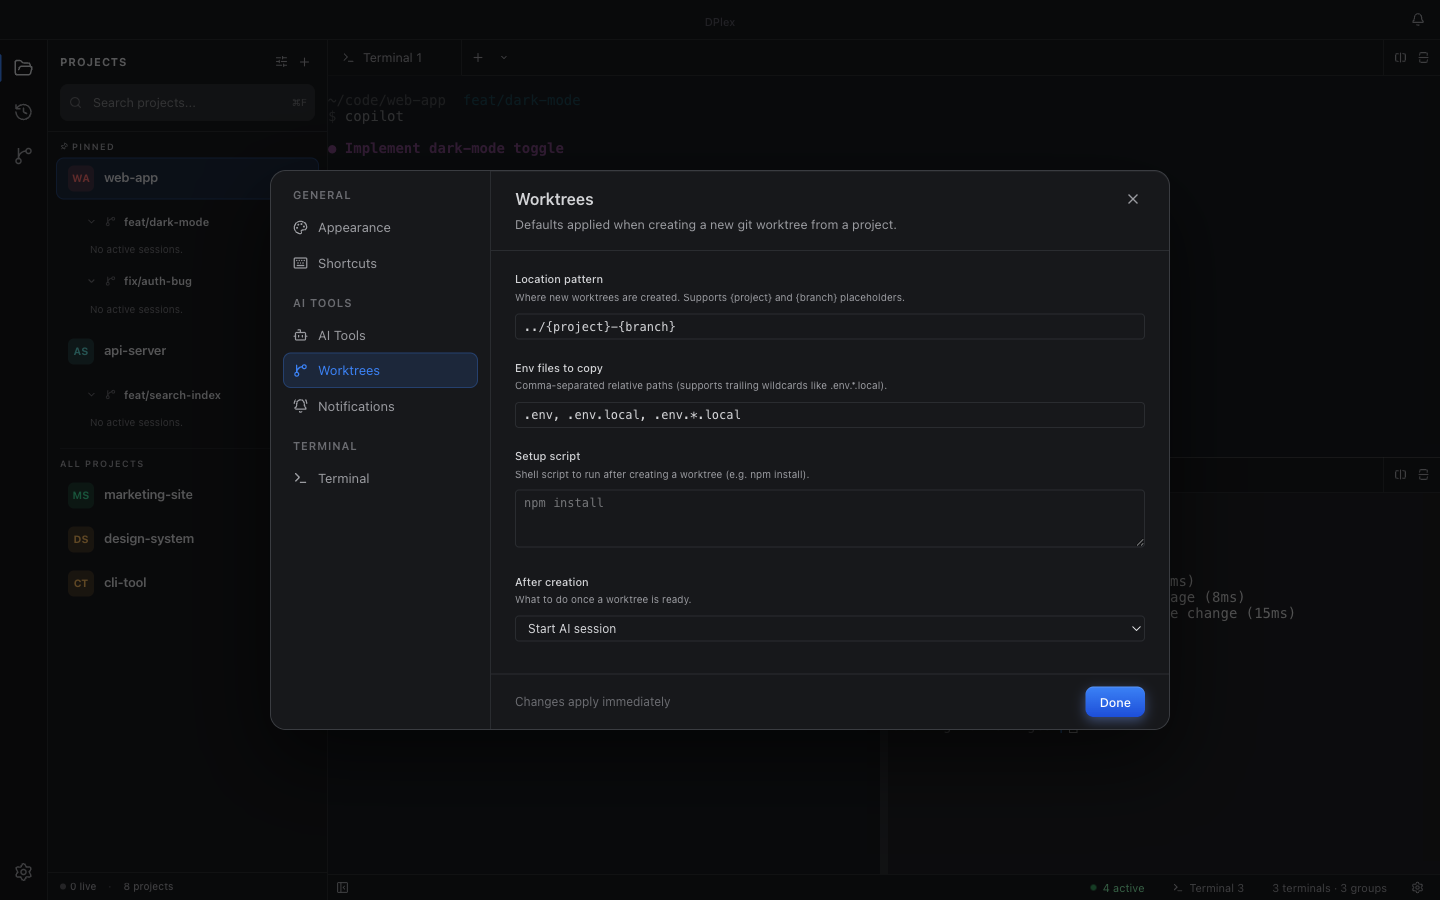Click the Pinned section header
This screenshot has height=900, width=1440.
click(87, 147)
